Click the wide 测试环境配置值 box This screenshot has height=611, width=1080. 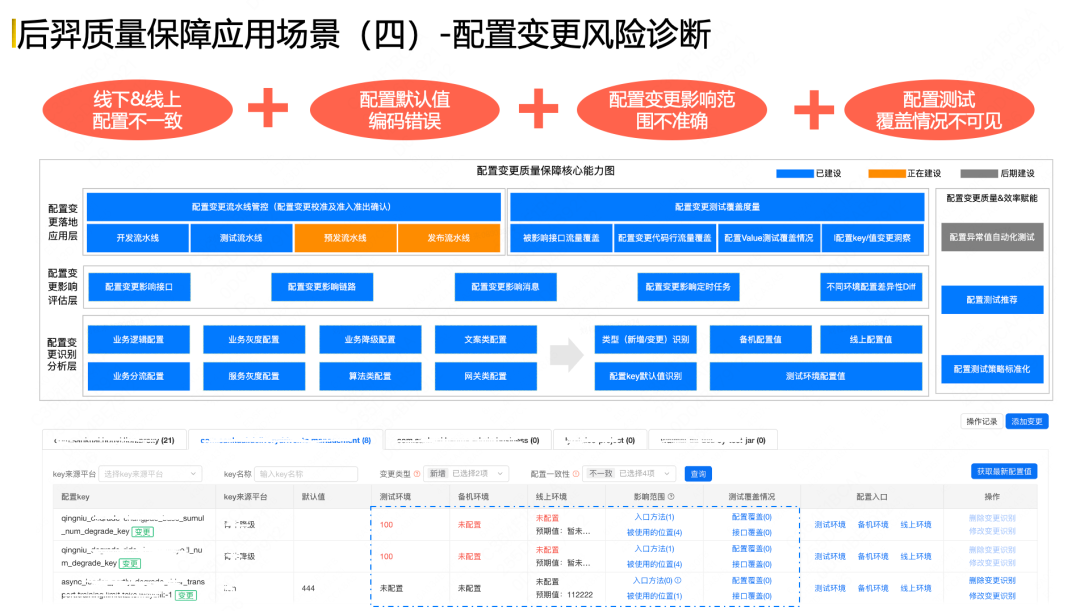click(x=816, y=376)
